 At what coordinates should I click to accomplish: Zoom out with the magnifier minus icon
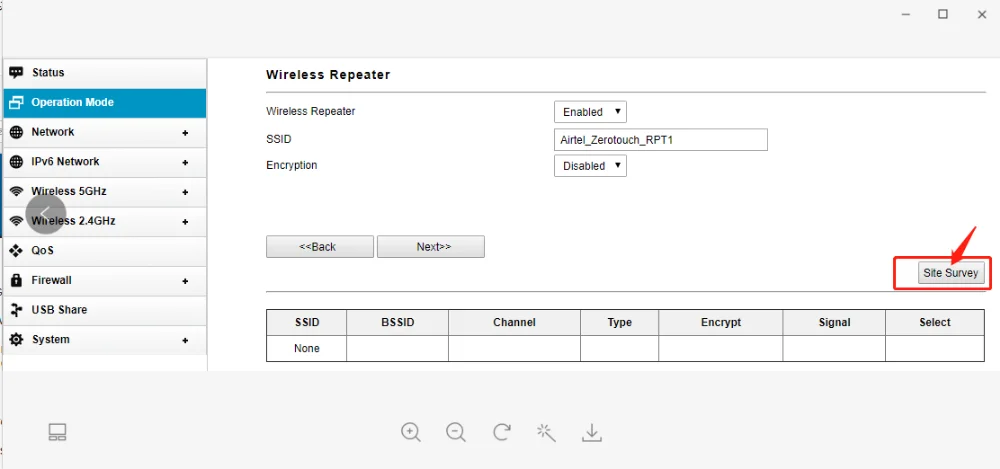[456, 433]
